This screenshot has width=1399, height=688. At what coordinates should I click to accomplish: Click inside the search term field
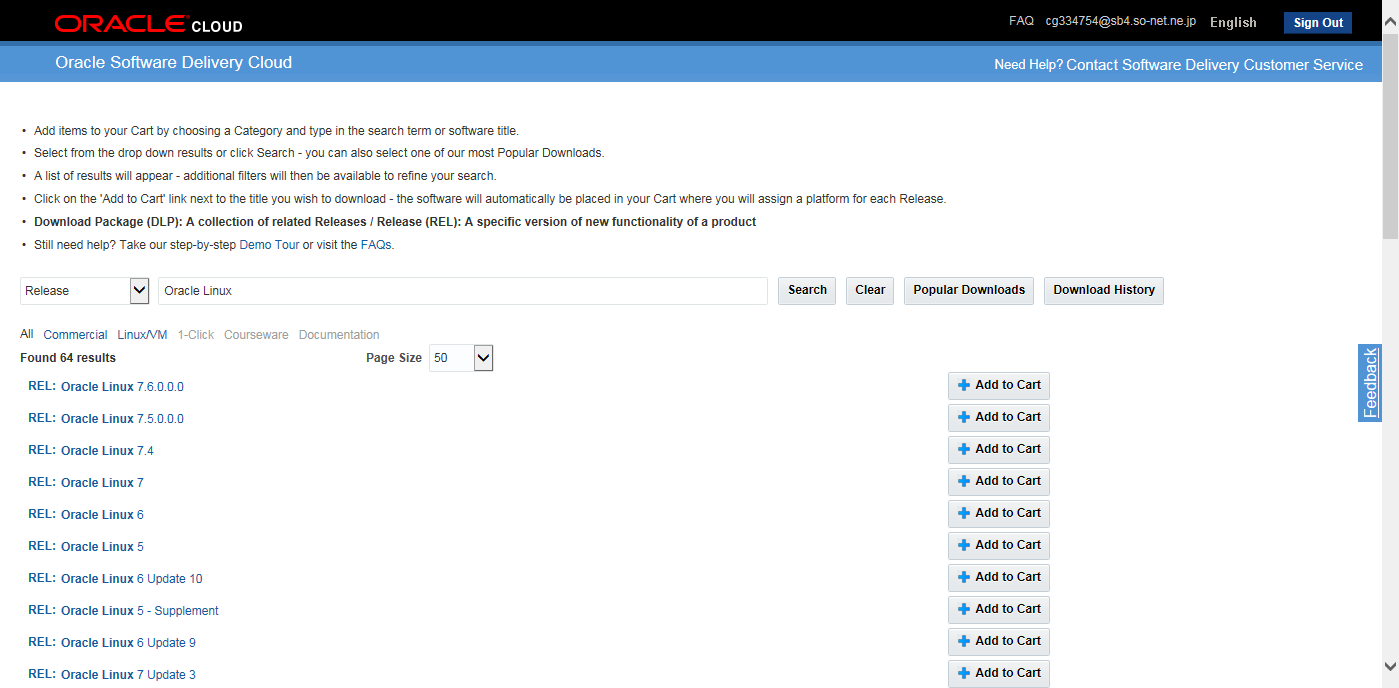(x=462, y=290)
